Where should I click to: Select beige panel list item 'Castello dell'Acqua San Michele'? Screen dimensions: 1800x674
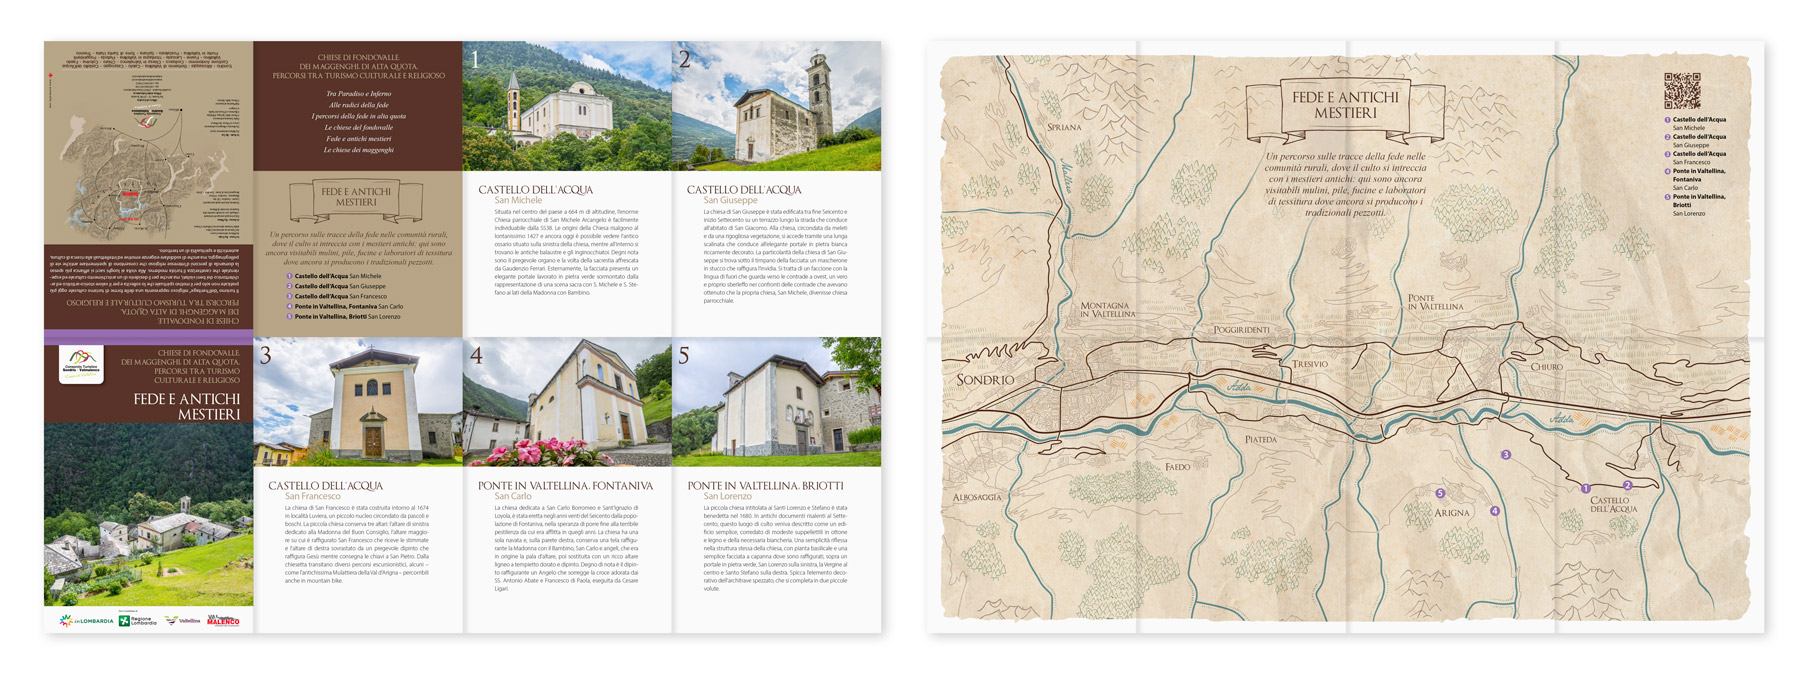[334, 276]
